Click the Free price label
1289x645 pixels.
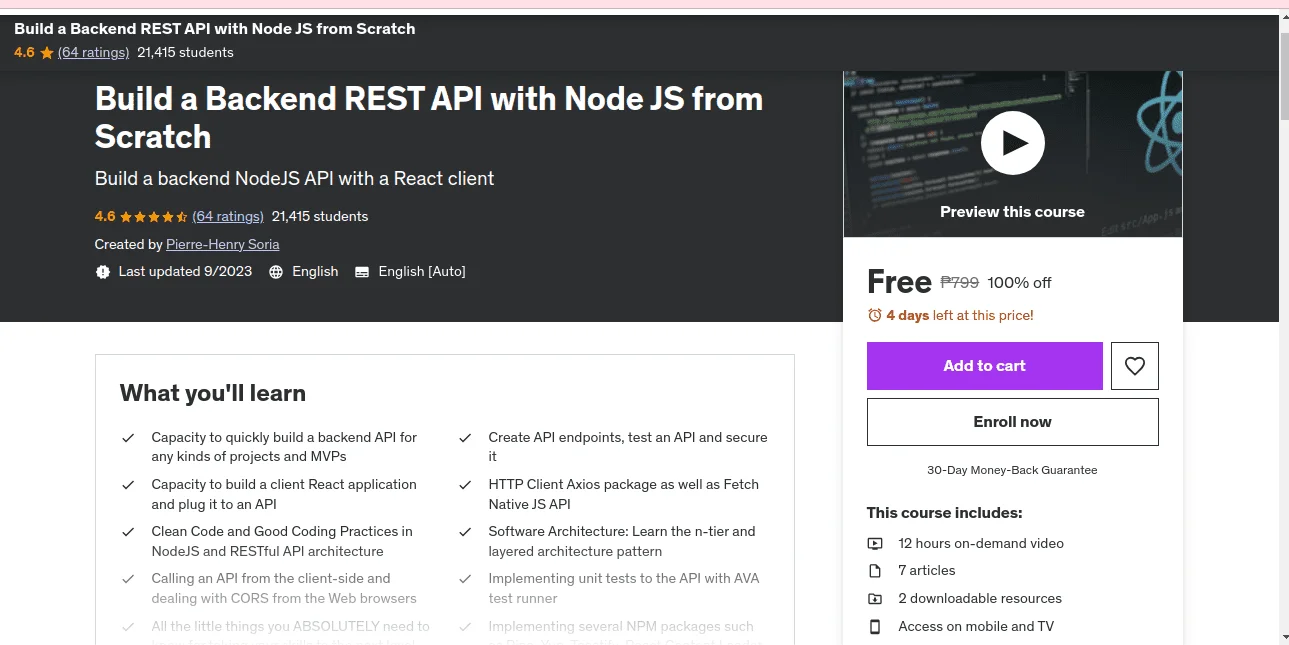click(x=899, y=282)
